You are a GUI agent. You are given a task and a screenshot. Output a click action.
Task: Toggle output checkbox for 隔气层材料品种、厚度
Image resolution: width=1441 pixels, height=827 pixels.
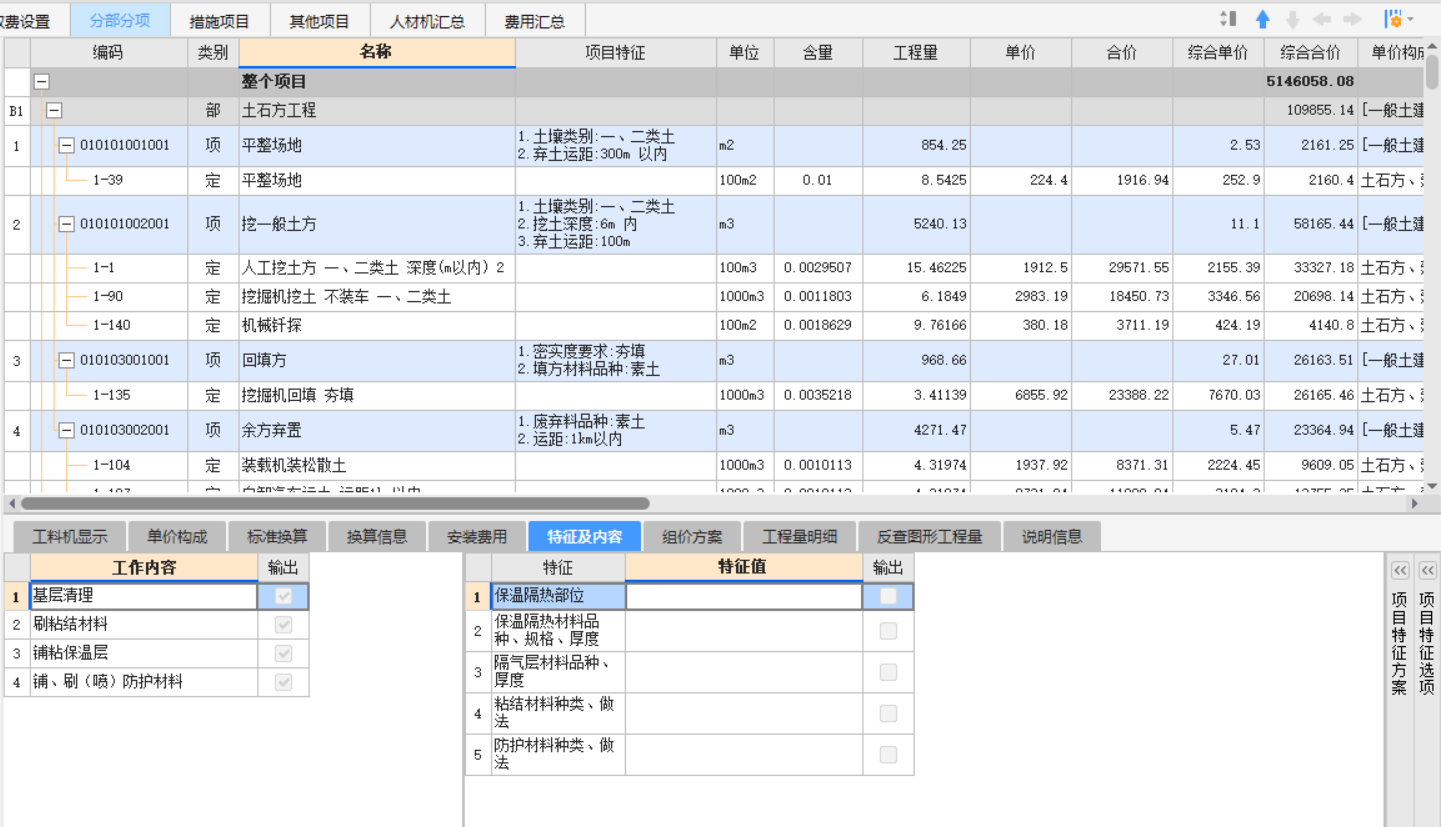(x=888, y=672)
